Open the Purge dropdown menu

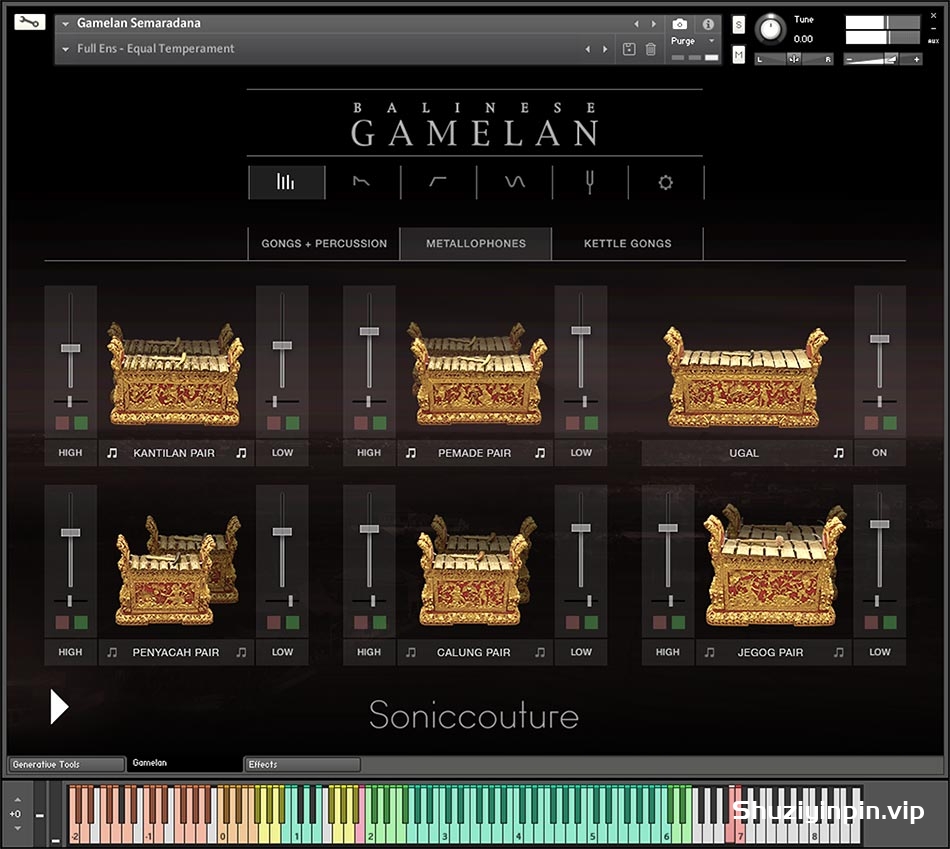click(693, 41)
